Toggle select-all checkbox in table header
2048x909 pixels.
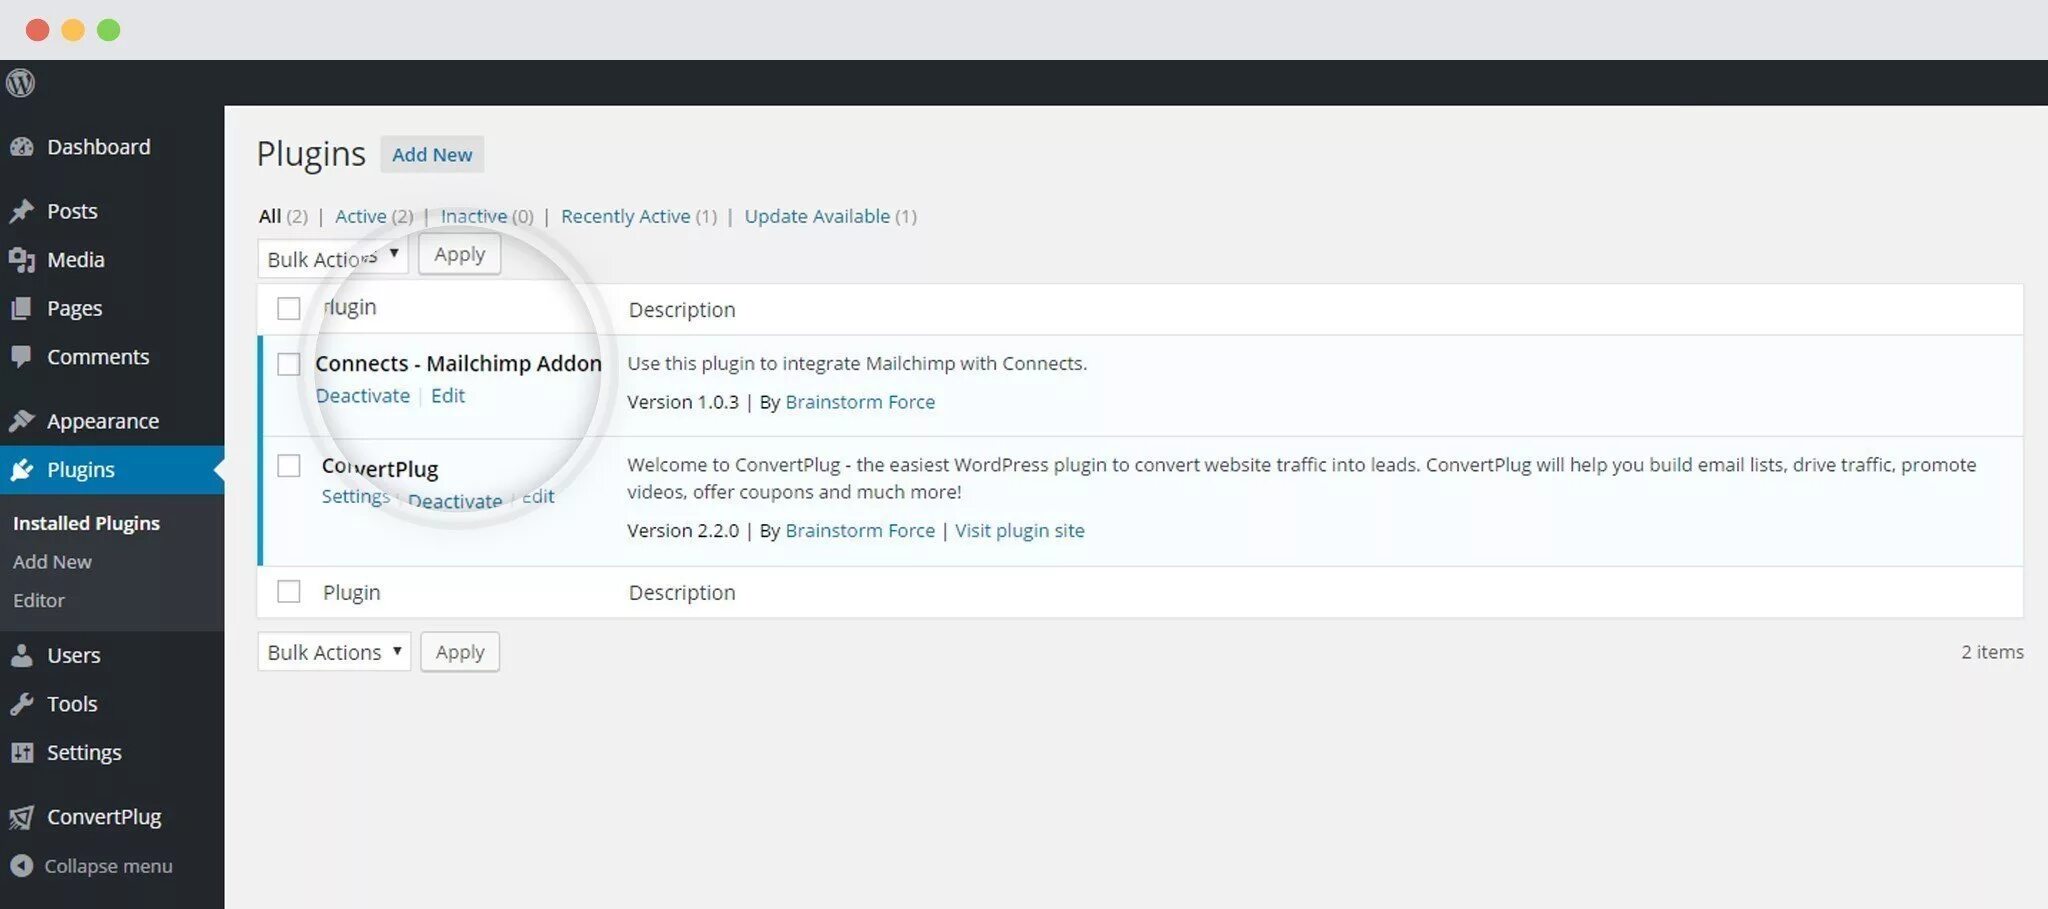(289, 308)
